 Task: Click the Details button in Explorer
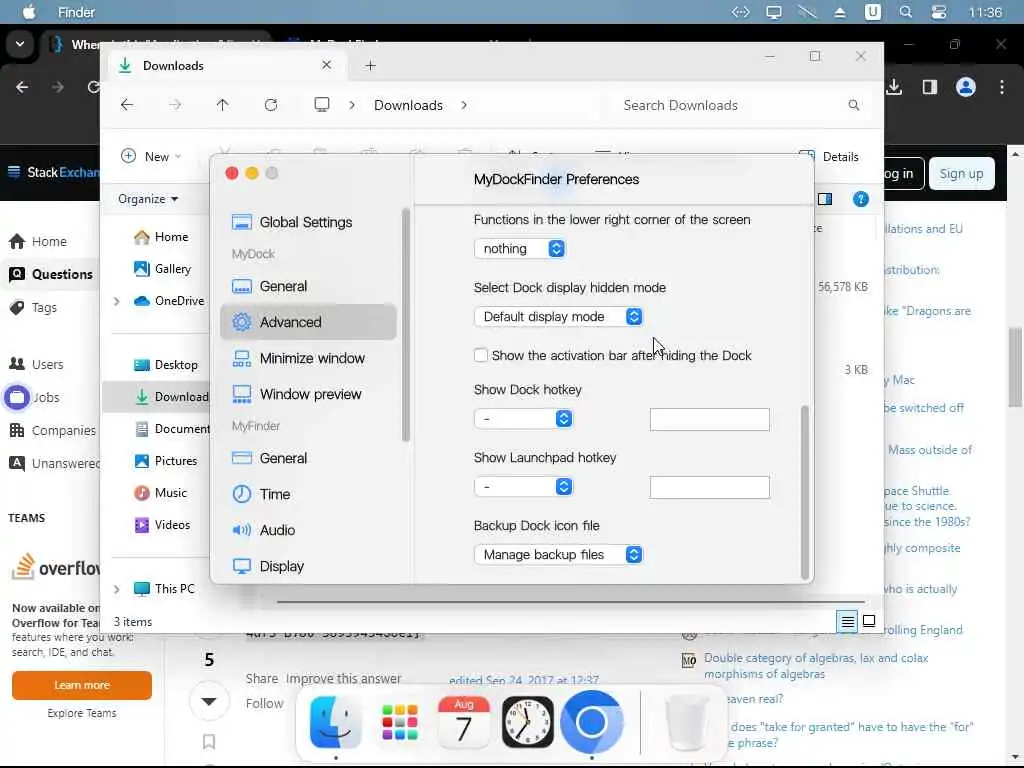coord(829,157)
